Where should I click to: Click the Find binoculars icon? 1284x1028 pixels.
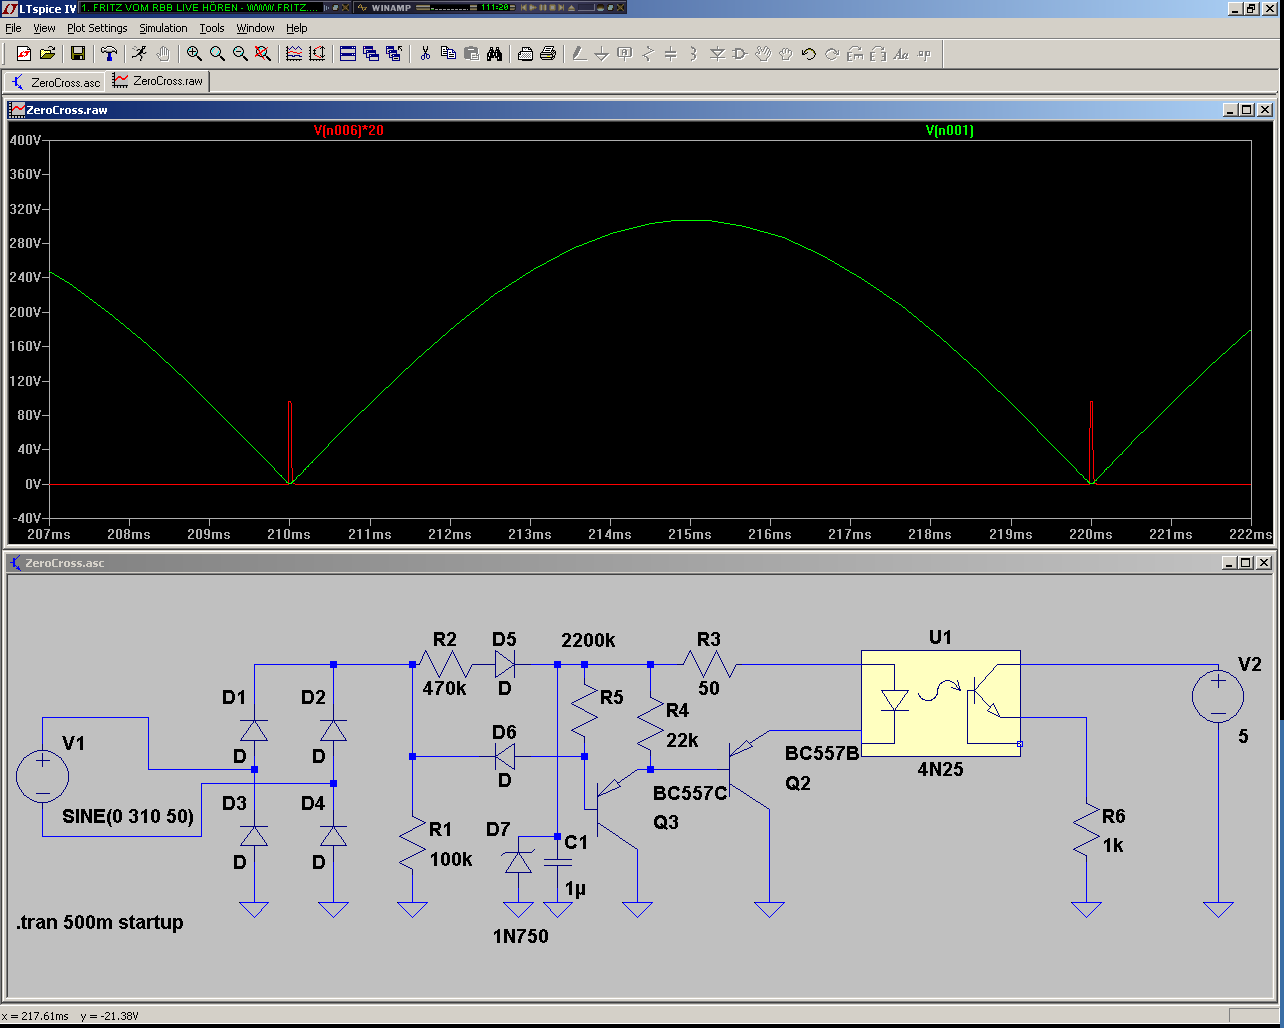tap(494, 54)
